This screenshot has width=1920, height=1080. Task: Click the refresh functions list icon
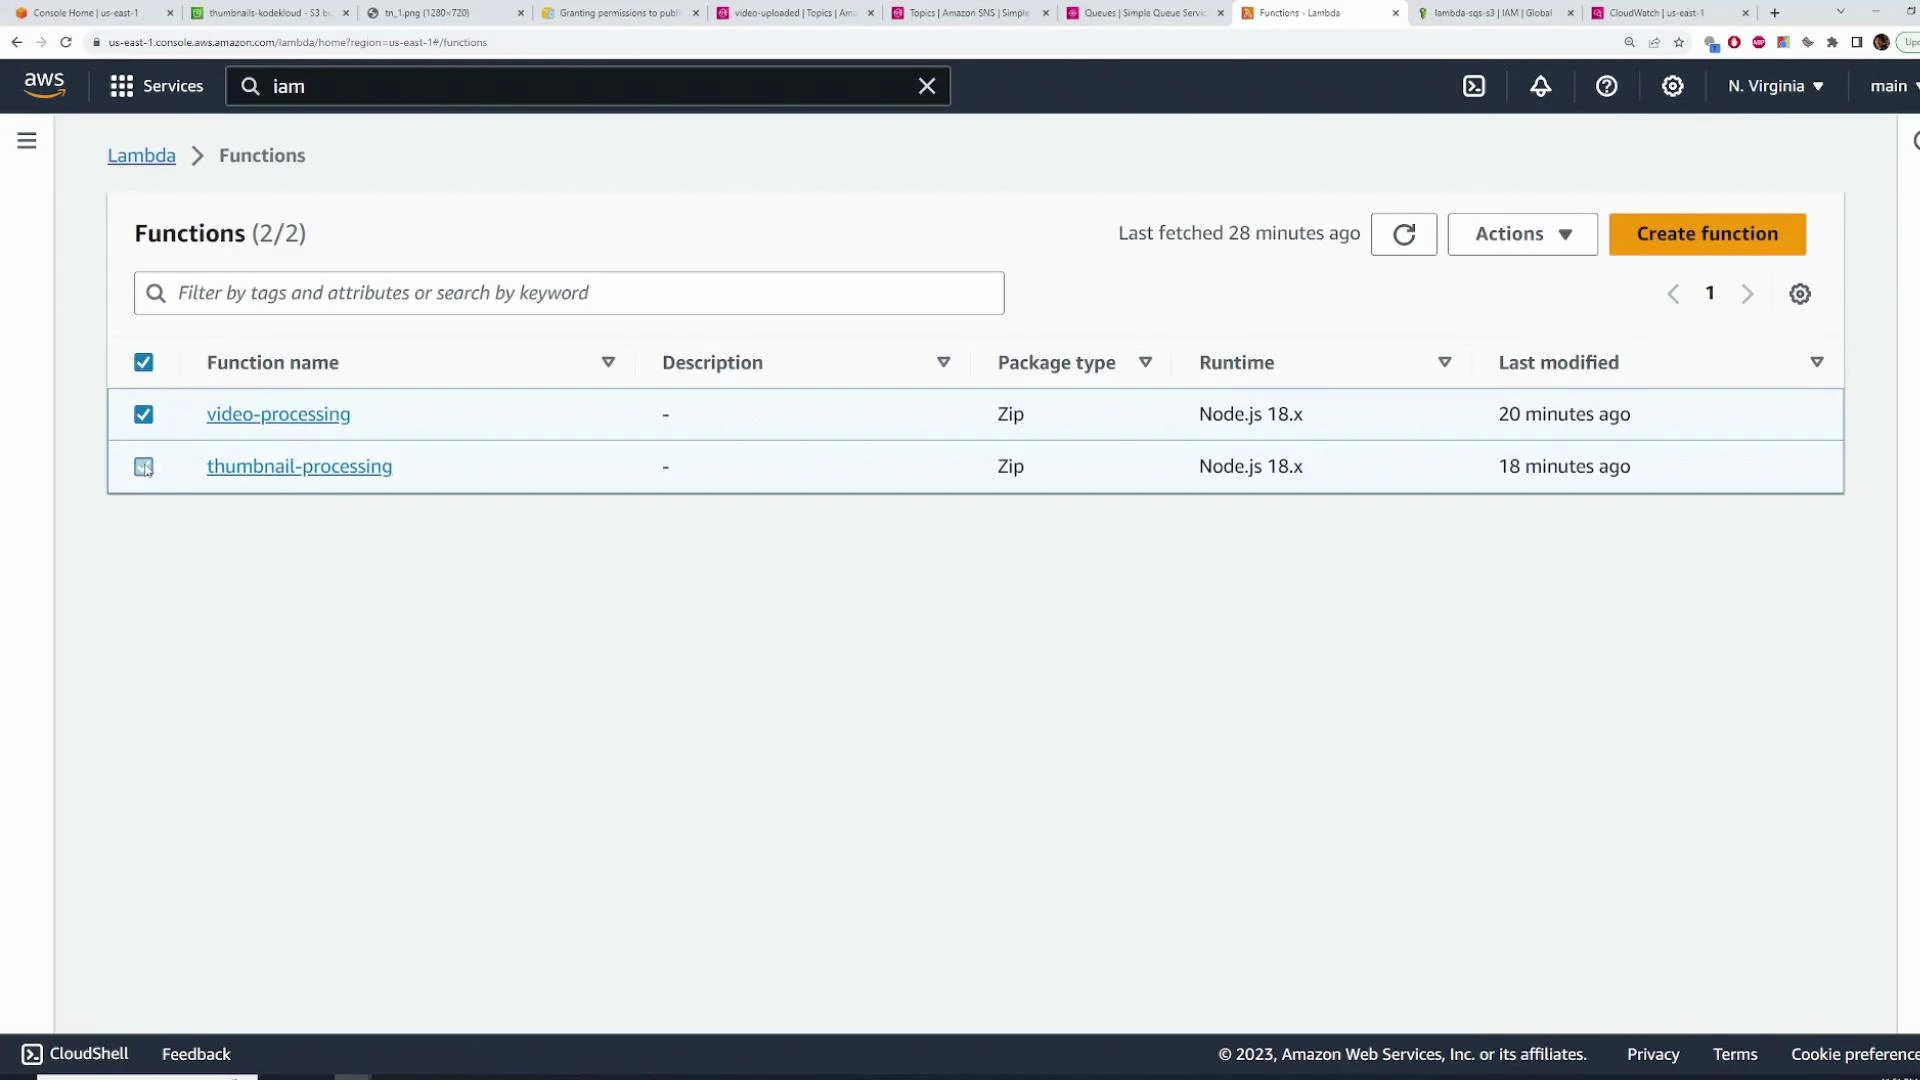pyautogui.click(x=1404, y=233)
